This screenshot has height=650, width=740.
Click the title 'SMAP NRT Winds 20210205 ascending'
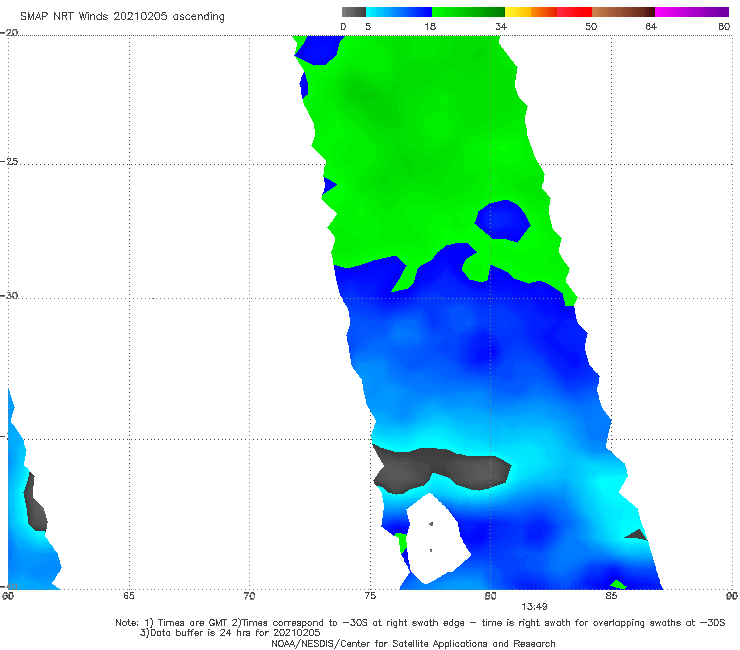click(x=122, y=16)
